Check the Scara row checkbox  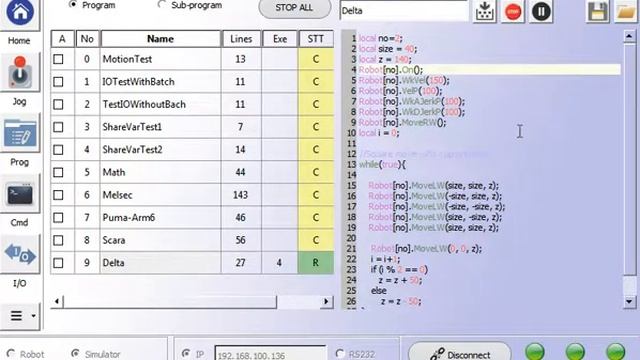click(x=58, y=240)
